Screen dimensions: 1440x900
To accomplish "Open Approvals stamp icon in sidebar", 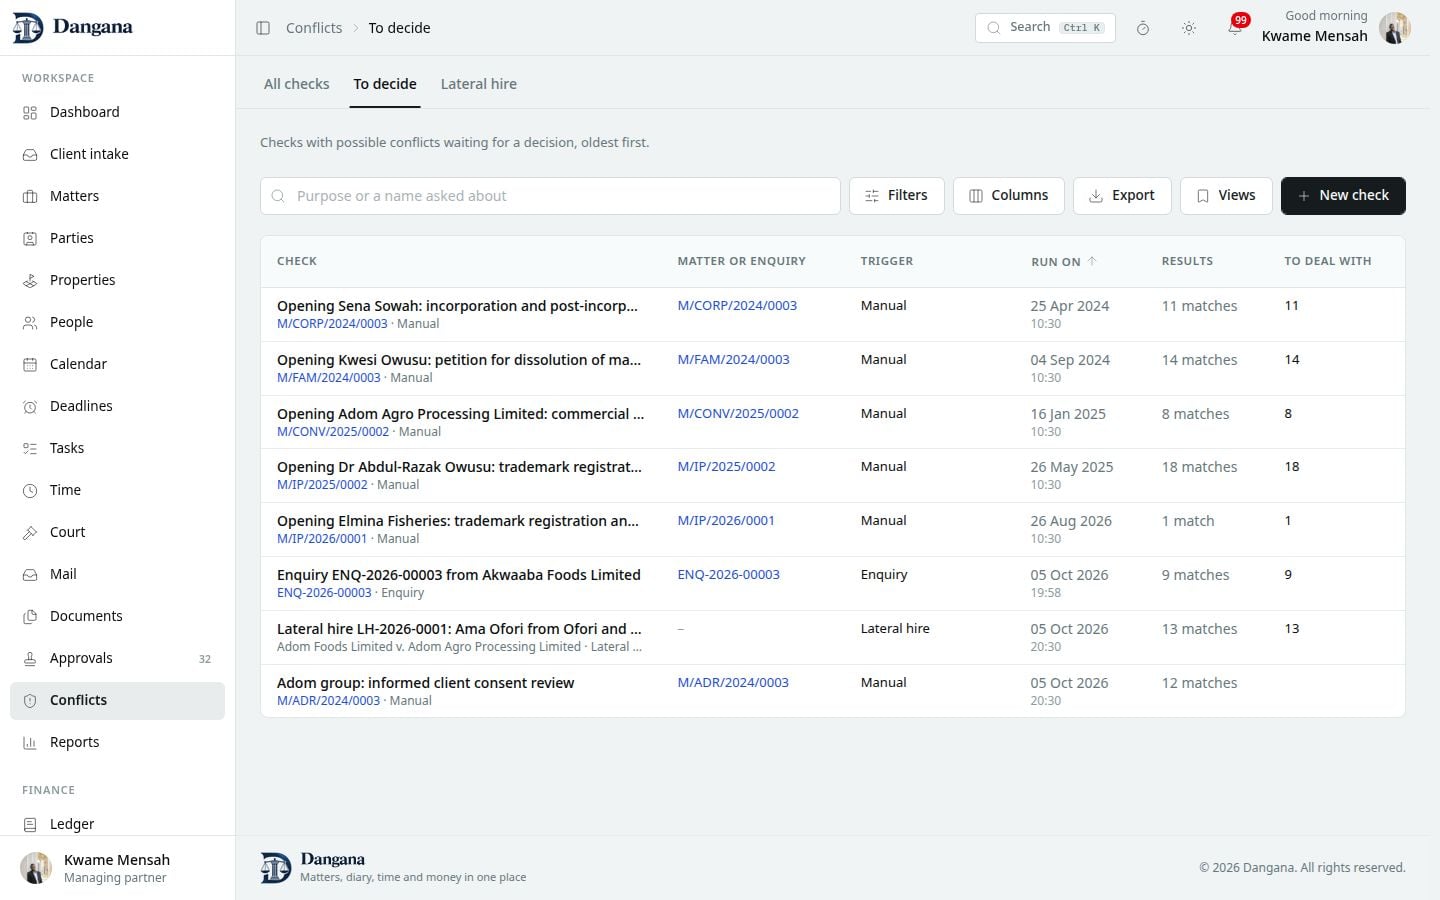I will click(30, 659).
